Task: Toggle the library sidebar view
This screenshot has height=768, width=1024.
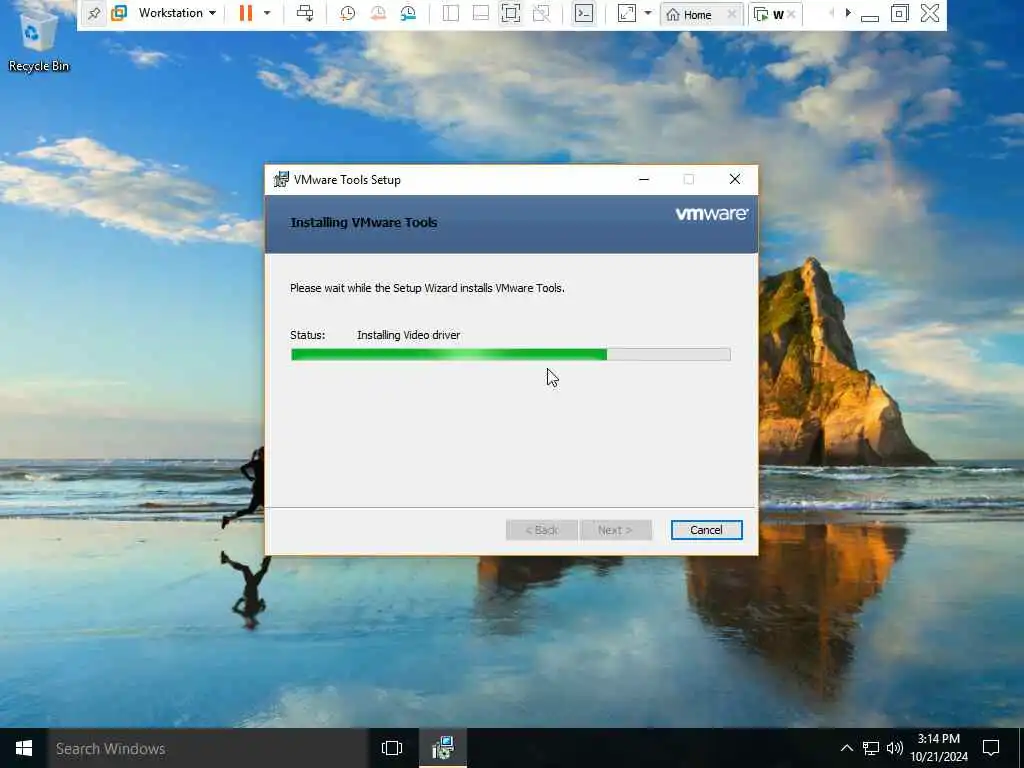Action: (x=451, y=13)
